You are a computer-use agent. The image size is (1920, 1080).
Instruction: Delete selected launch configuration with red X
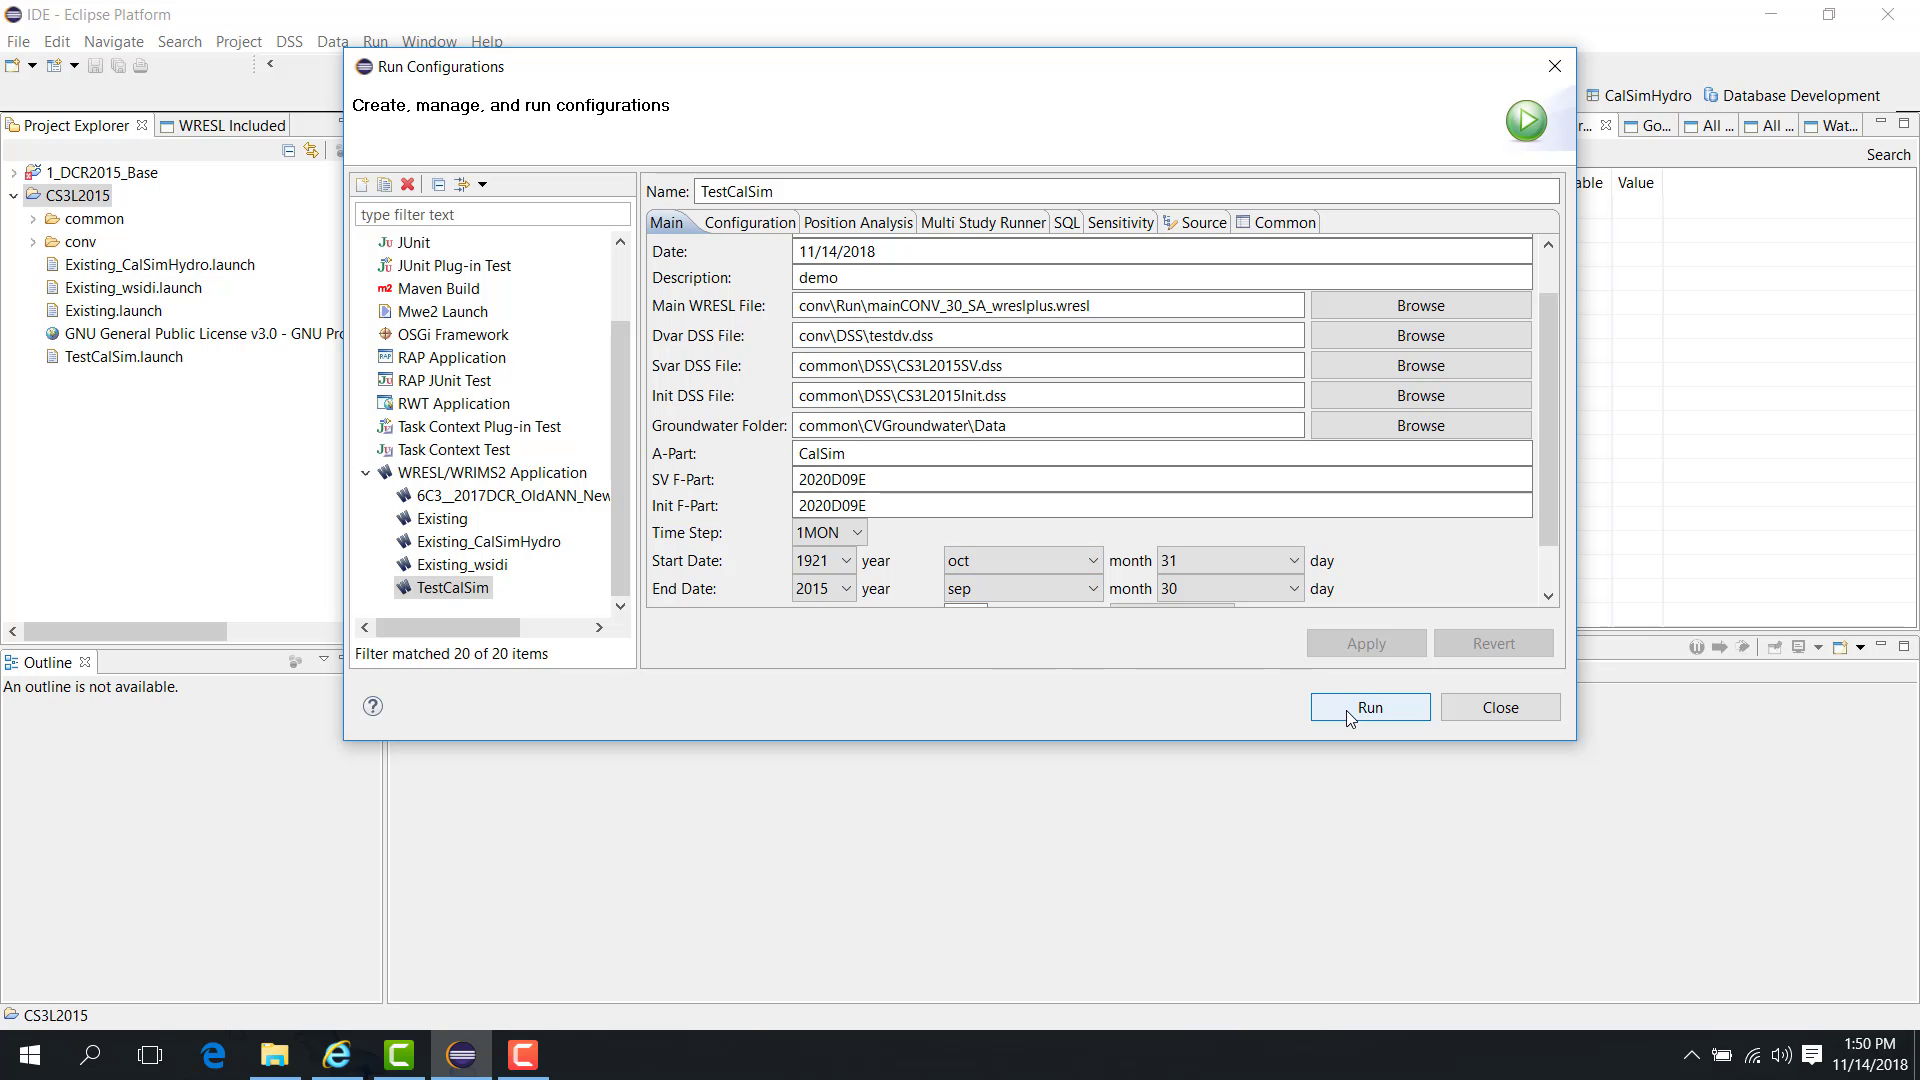408,184
